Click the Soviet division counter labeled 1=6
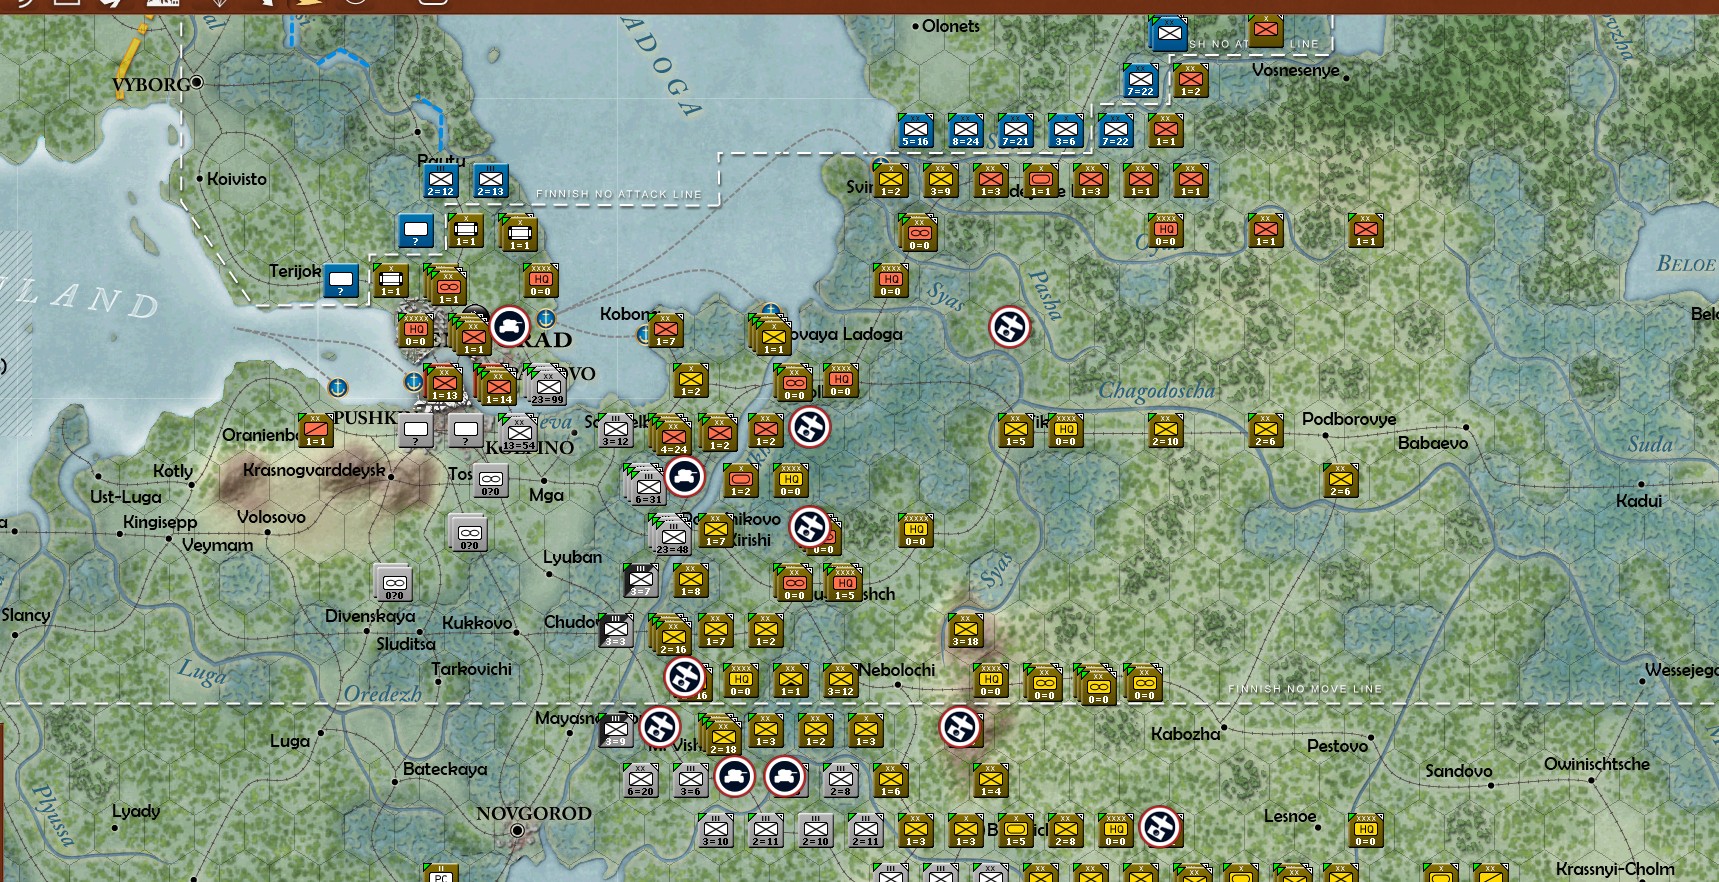This screenshot has height=882, width=1719. tap(891, 781)
